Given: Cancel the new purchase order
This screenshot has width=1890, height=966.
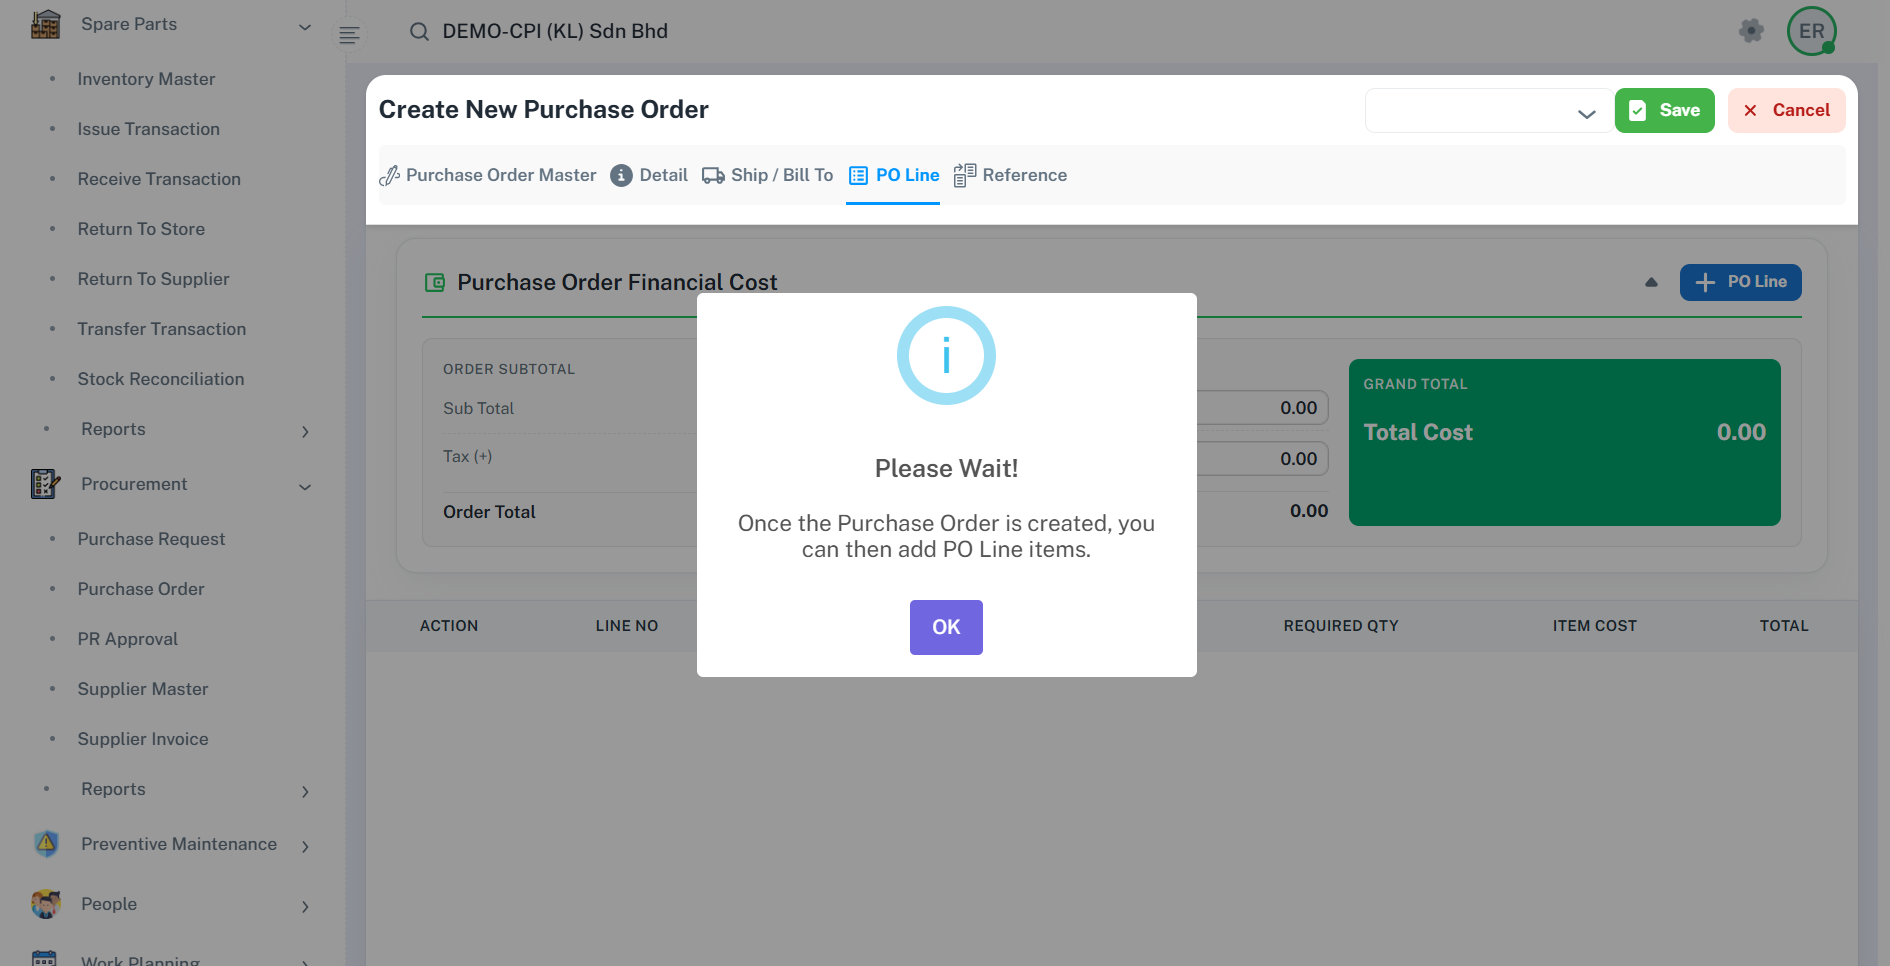Looking at the screenshot, I should (1786, 111).
